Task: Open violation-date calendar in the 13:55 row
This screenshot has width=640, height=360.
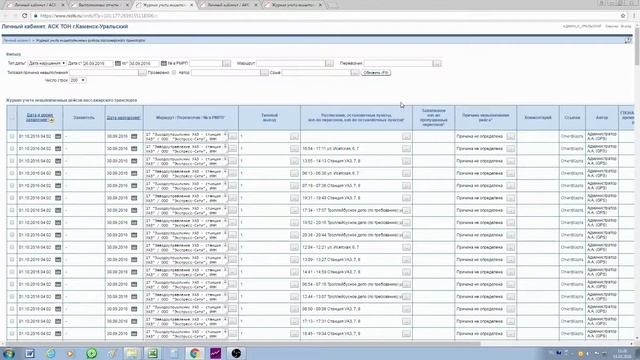Action: pos(134,161)
